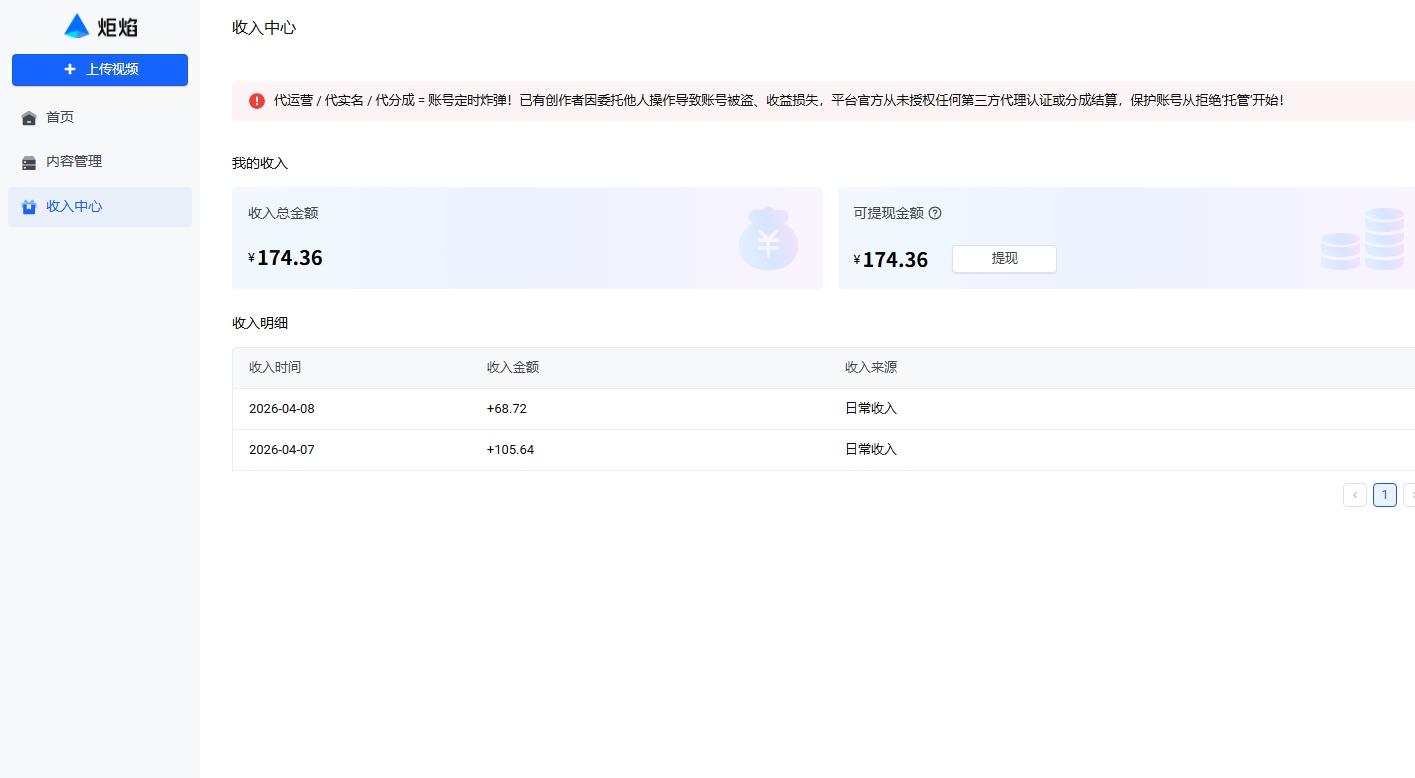Viewport: 1415px width, 778px height.
Task: Select the 2026-04-08 income row
Action: tap(600, 408)
